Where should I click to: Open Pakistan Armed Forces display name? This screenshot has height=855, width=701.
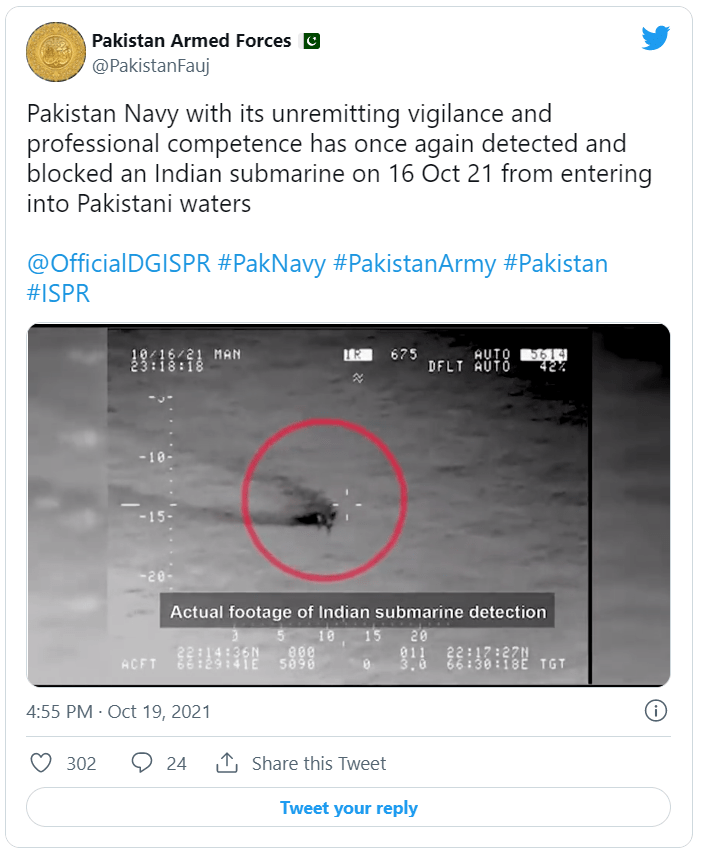[x=191, y=41]
